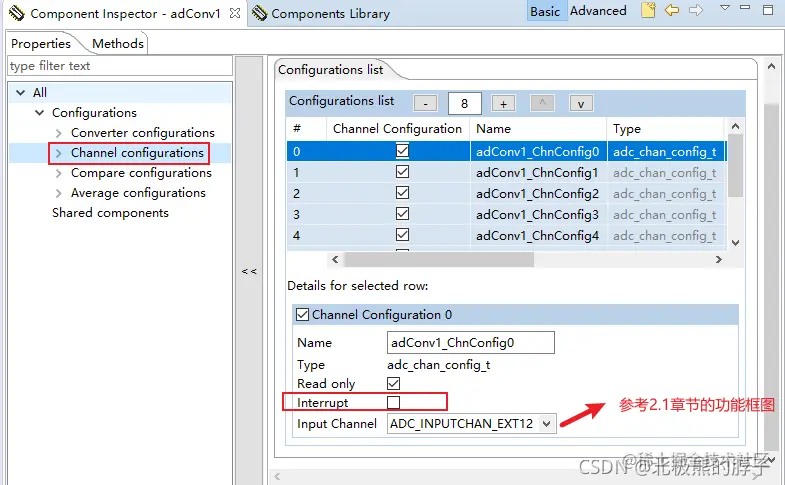Click the move up ^ button
This screenshot has height=485, width=785.
(x=542, y=104)
